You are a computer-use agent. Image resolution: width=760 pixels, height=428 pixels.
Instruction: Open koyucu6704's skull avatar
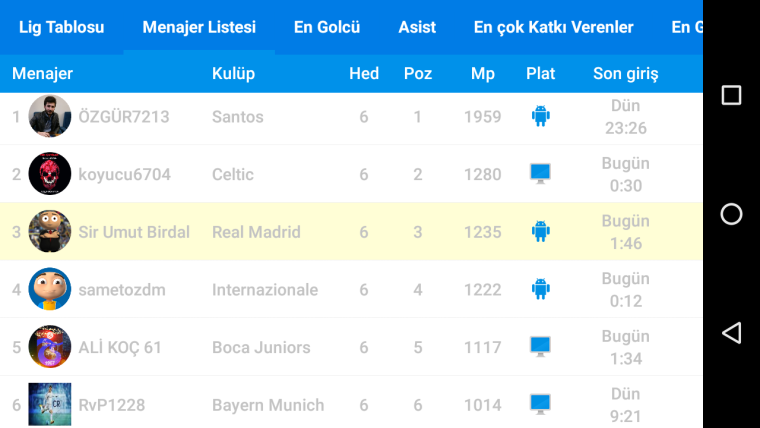(49, 174)
